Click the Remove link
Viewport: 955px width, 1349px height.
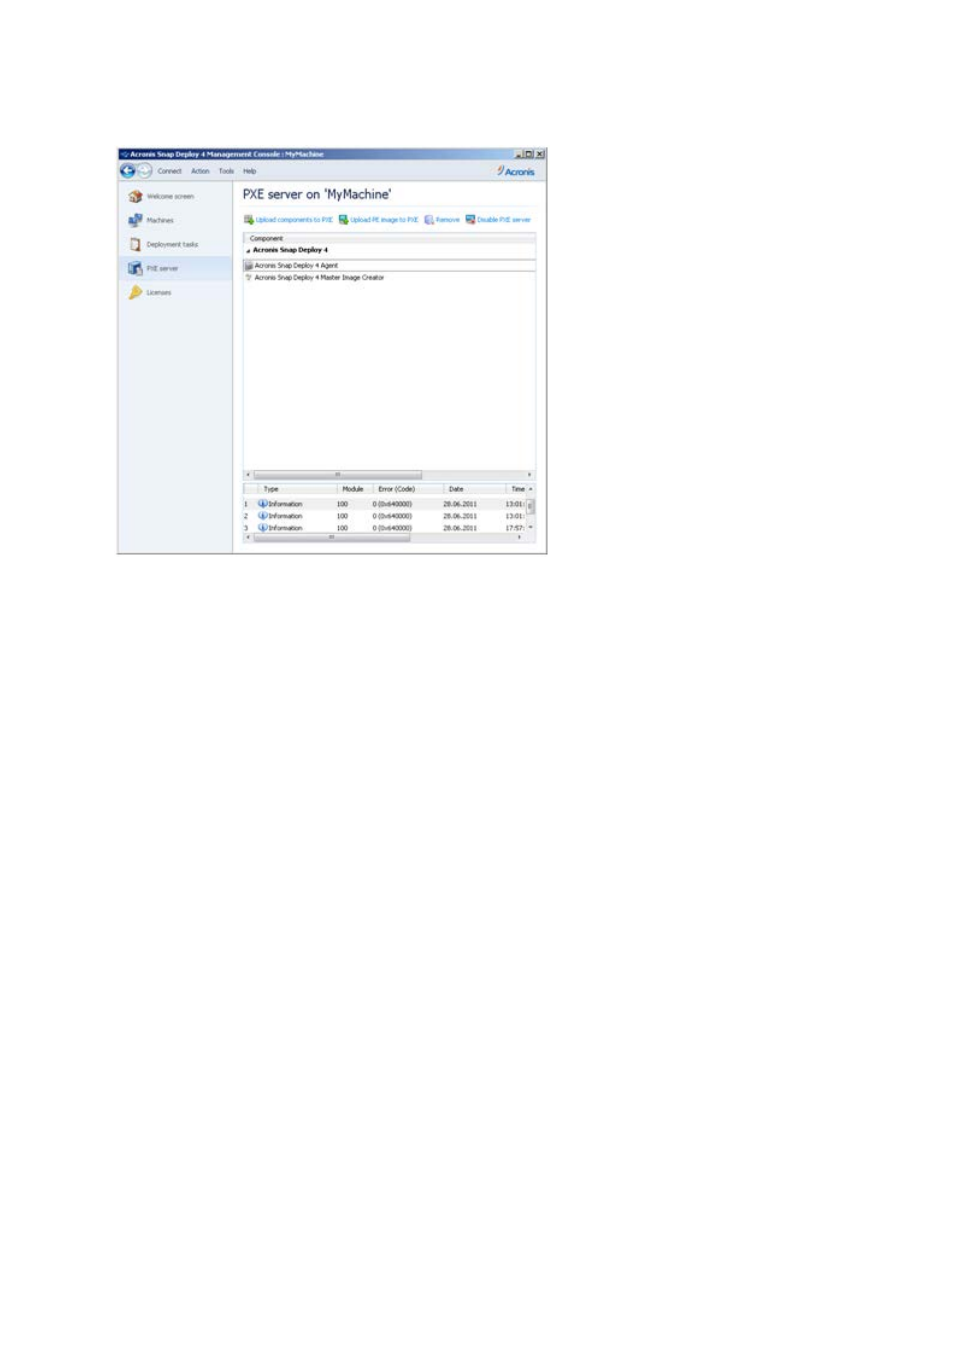coord(447,219)
